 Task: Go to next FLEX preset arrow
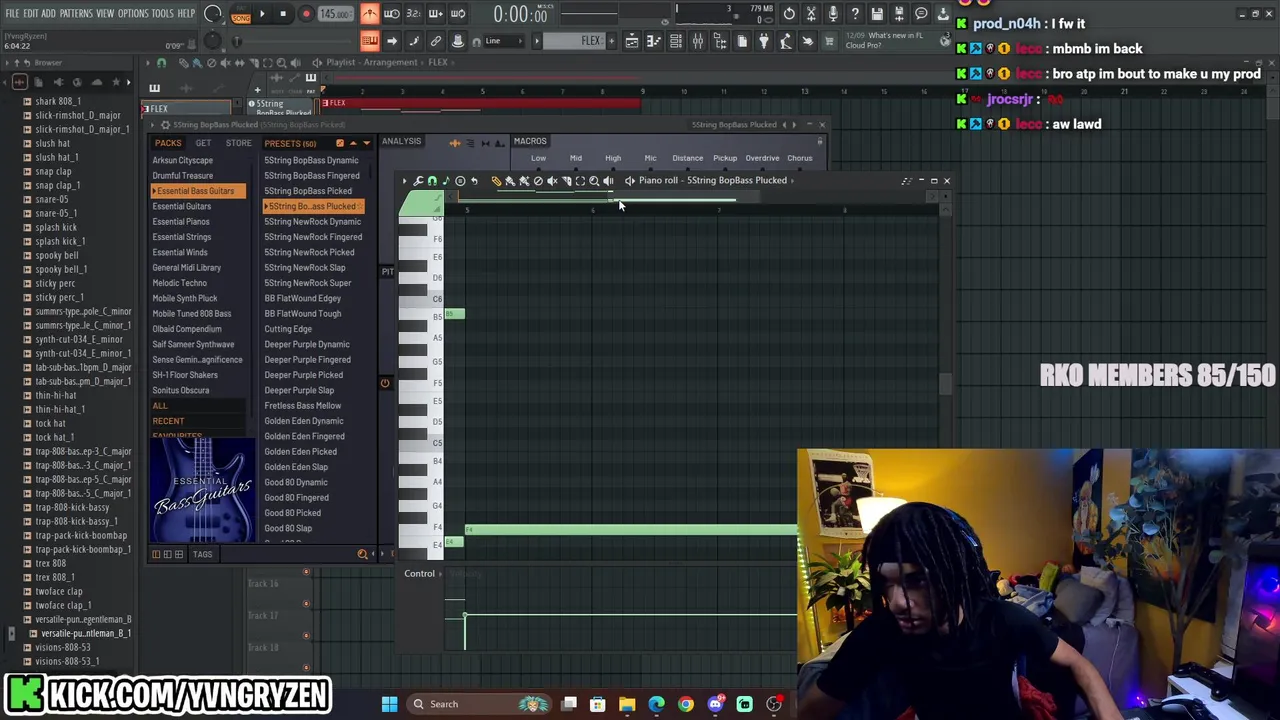coord(796,125)
